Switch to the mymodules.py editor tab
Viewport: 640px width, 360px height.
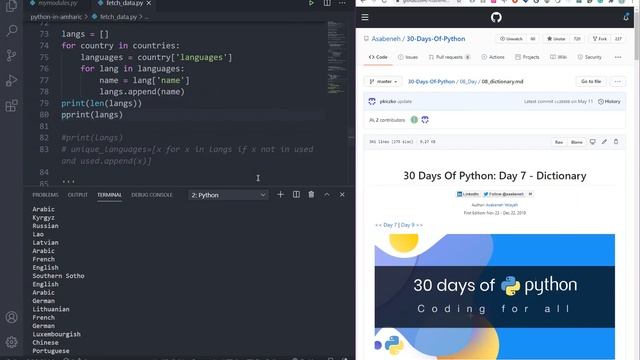[58, 3]
